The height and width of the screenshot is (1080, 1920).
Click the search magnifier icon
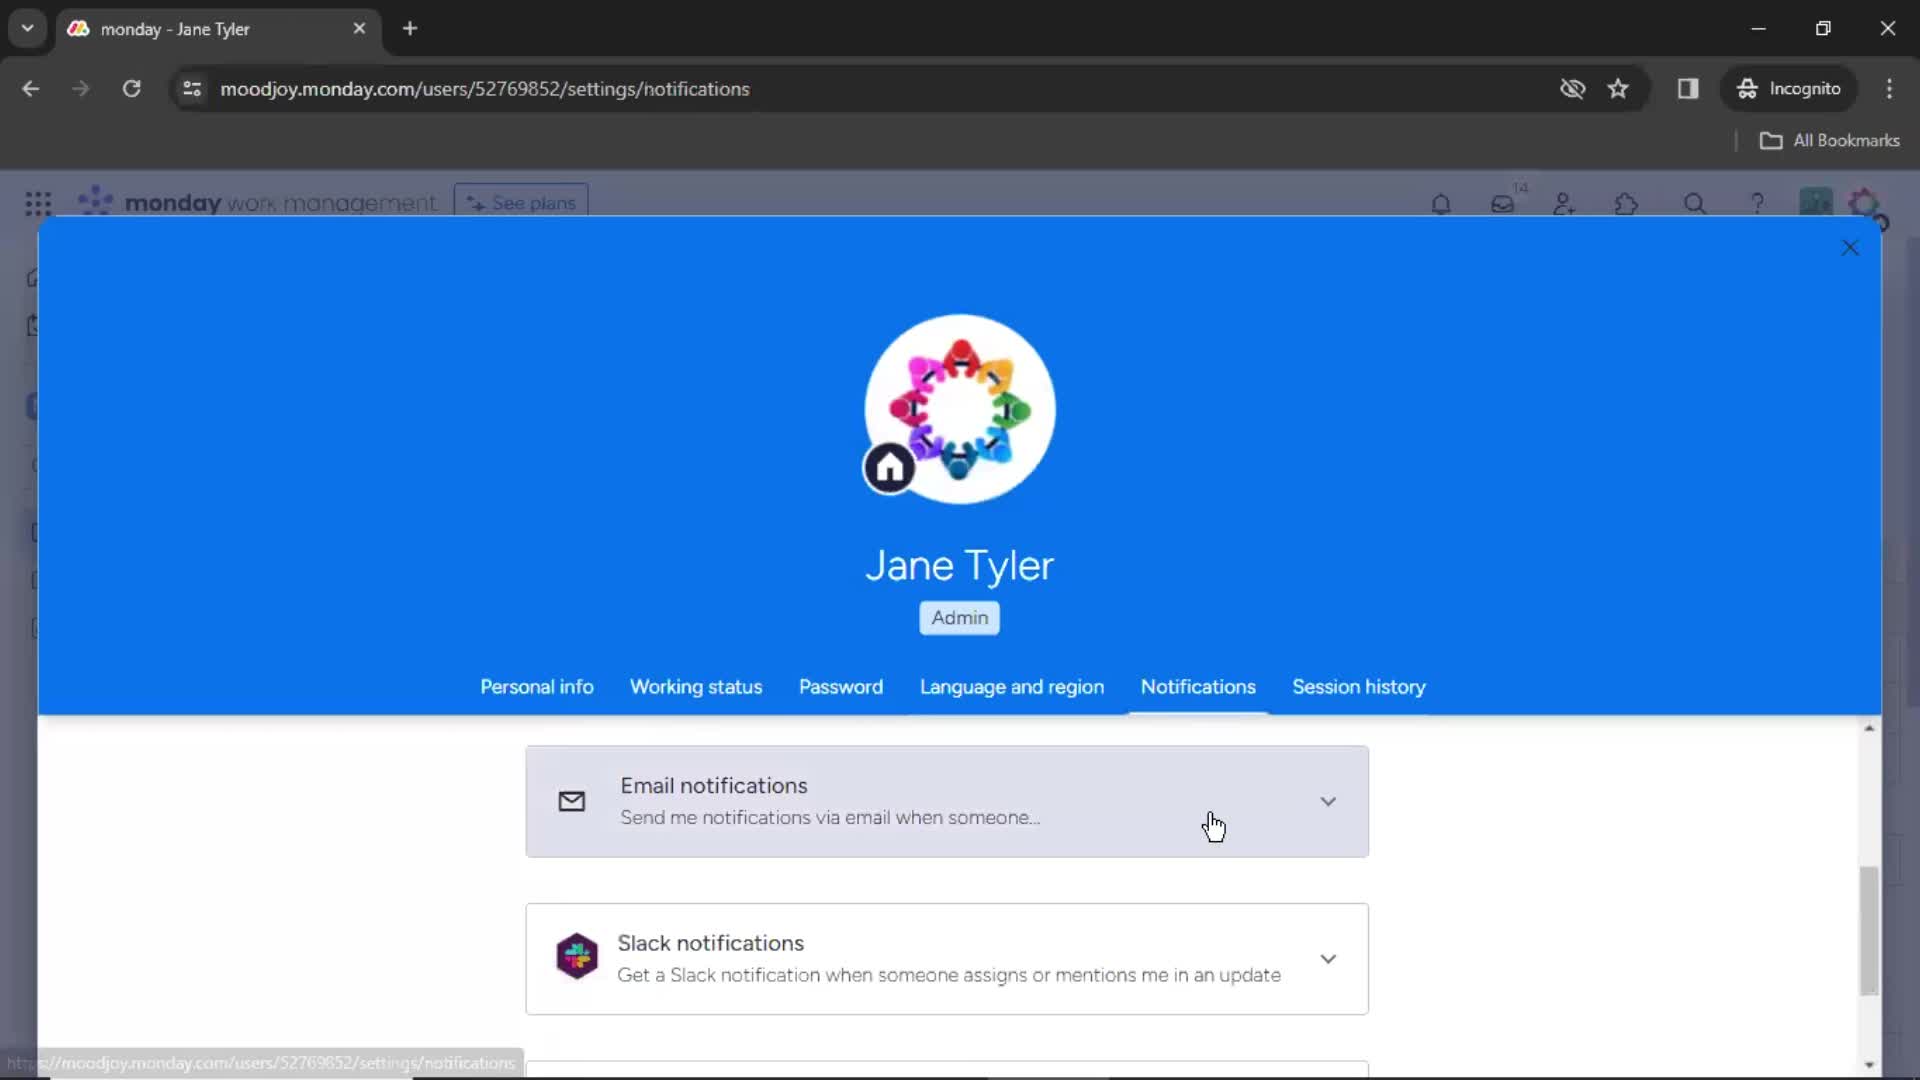1693,203
